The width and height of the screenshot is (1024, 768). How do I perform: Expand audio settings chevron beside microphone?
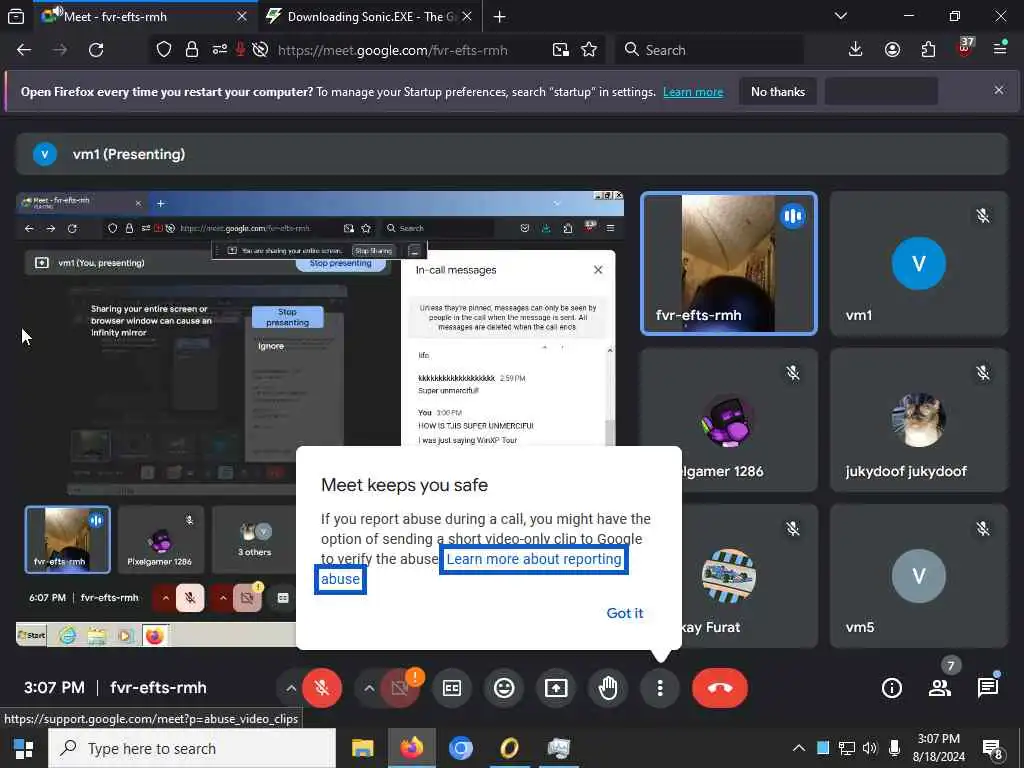coord(291,688)
